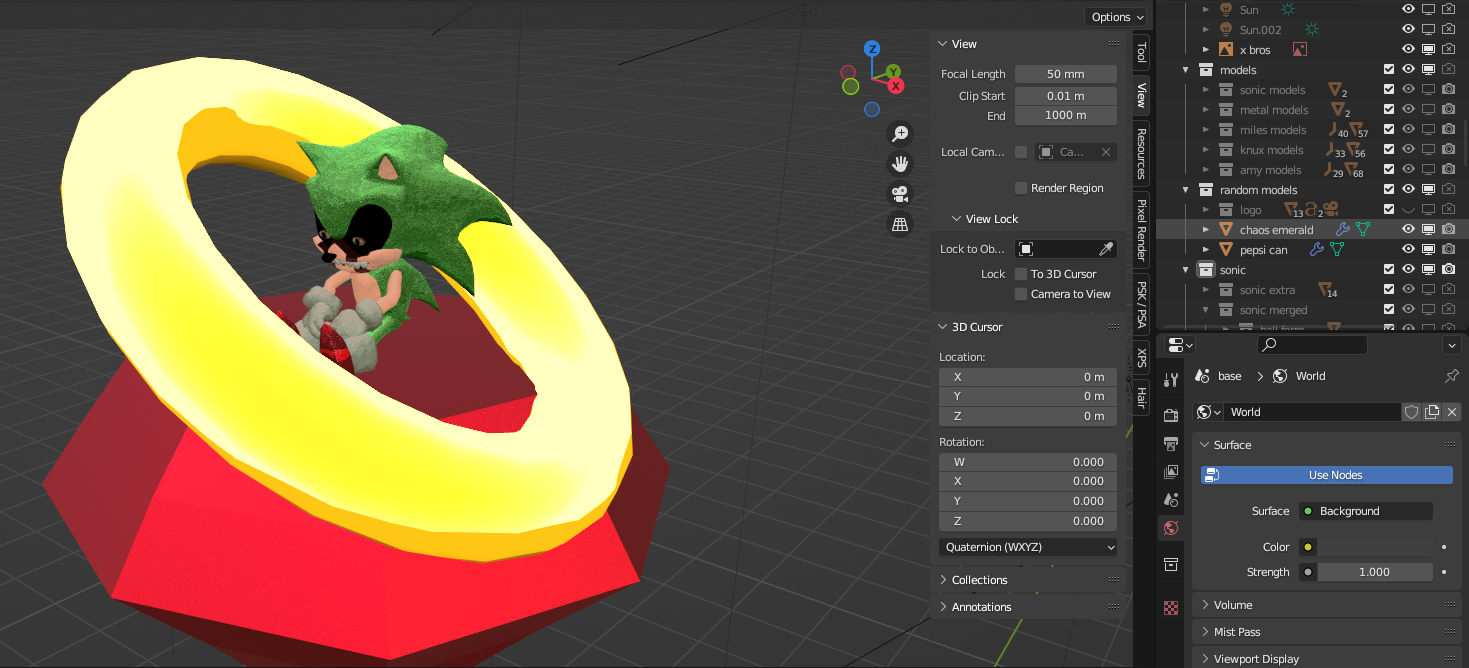Switch to the PSK / PSA sidebar tab
Image resolution: width=1469 pixels, height=668 pixels.
pyautogui.click(x=1141, y=304)
